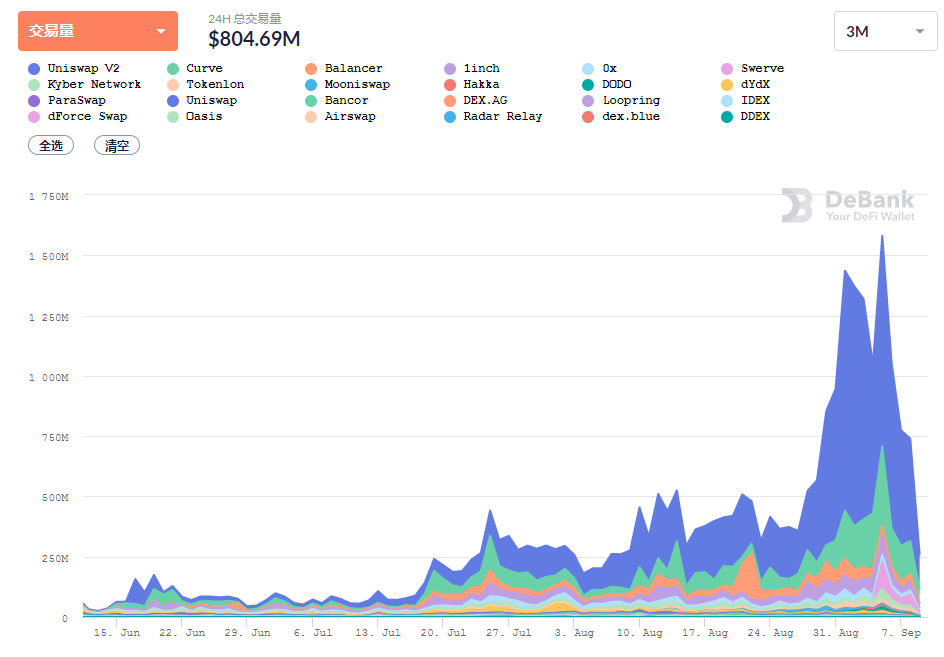Click the DODO legend teal dot
The height and width of the screenshot is (657, 944).
tap(588, 85)
